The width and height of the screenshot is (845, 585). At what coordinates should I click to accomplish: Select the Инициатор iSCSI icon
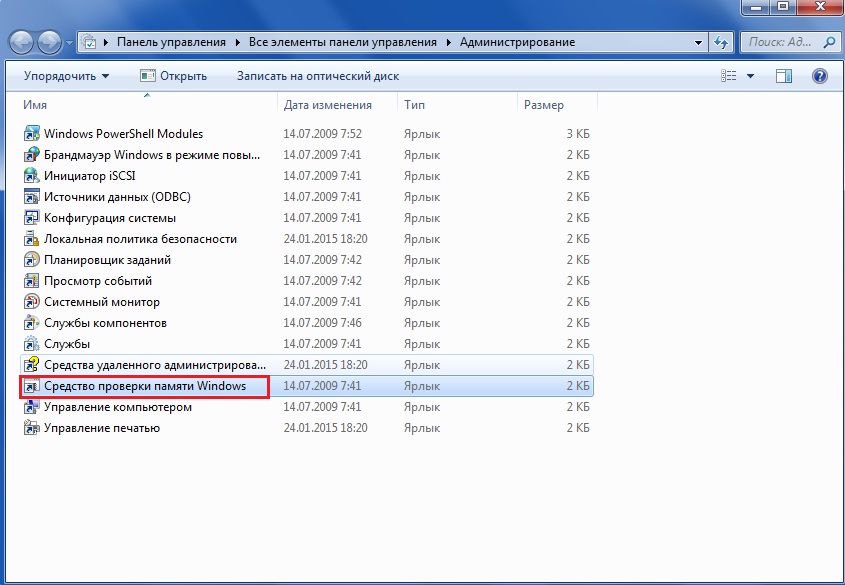coord(31,176)
